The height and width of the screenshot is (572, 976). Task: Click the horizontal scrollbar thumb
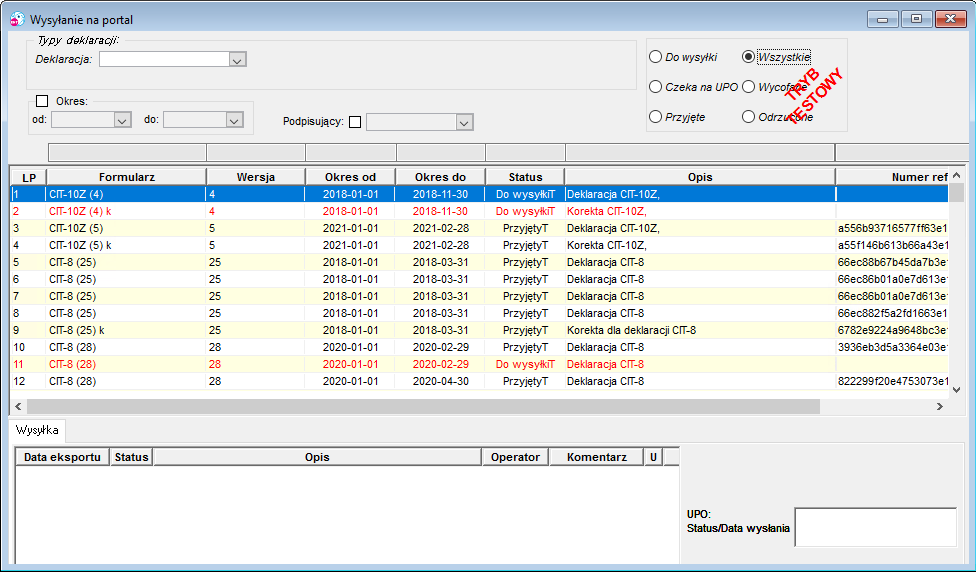click(423, 406)
